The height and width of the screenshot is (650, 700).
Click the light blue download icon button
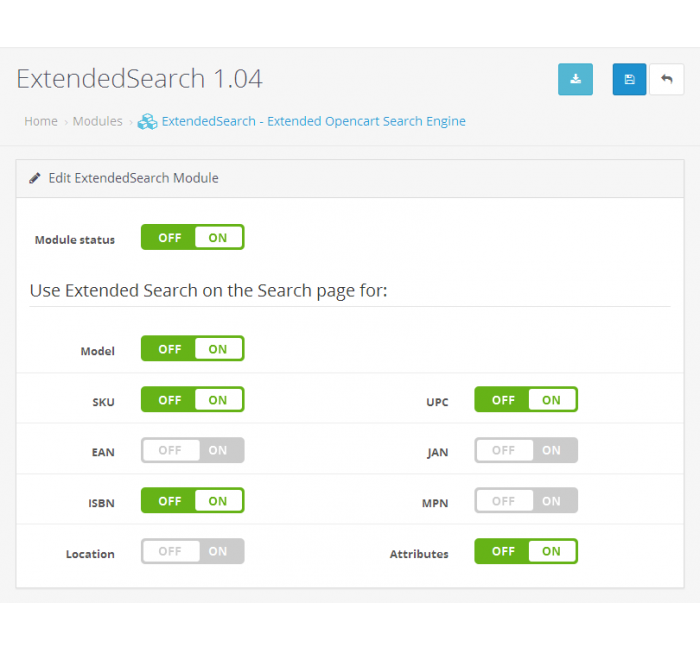[575, 79]
